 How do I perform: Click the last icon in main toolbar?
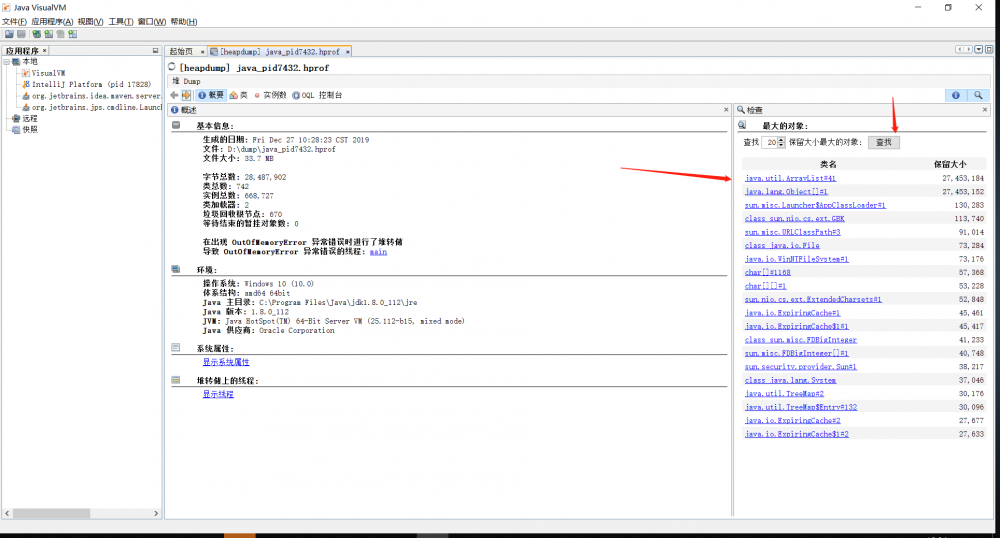[x=73, y=34]
